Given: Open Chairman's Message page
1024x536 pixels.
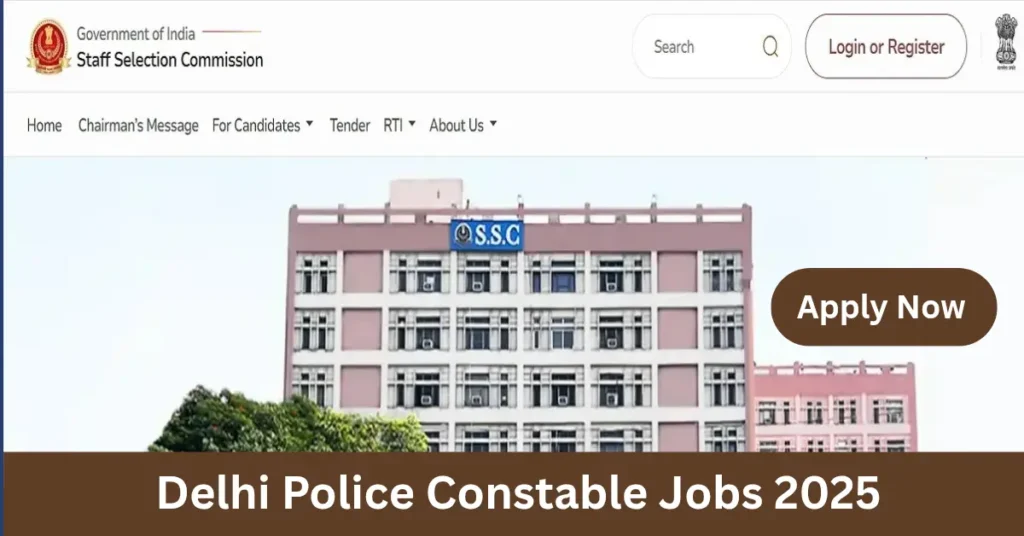Looking at the screenshot, I should [x=138, y=125].
